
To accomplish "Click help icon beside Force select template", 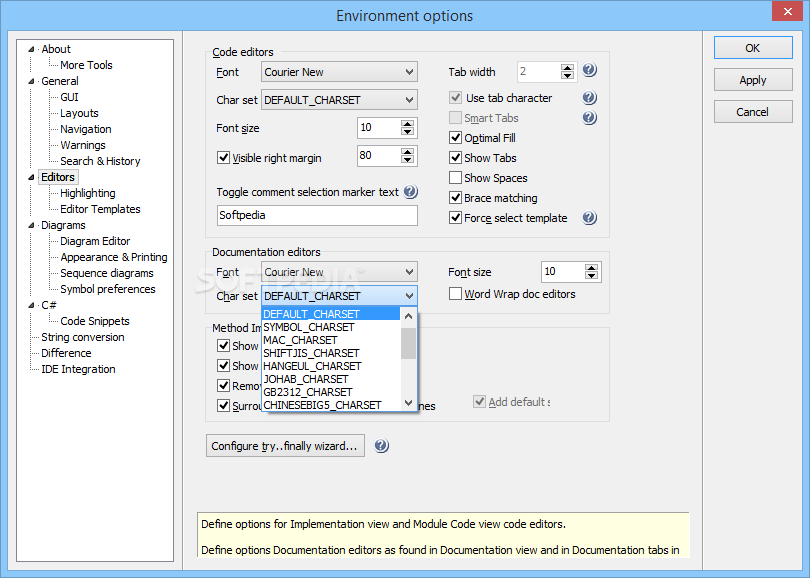I will tap(590, 218).
